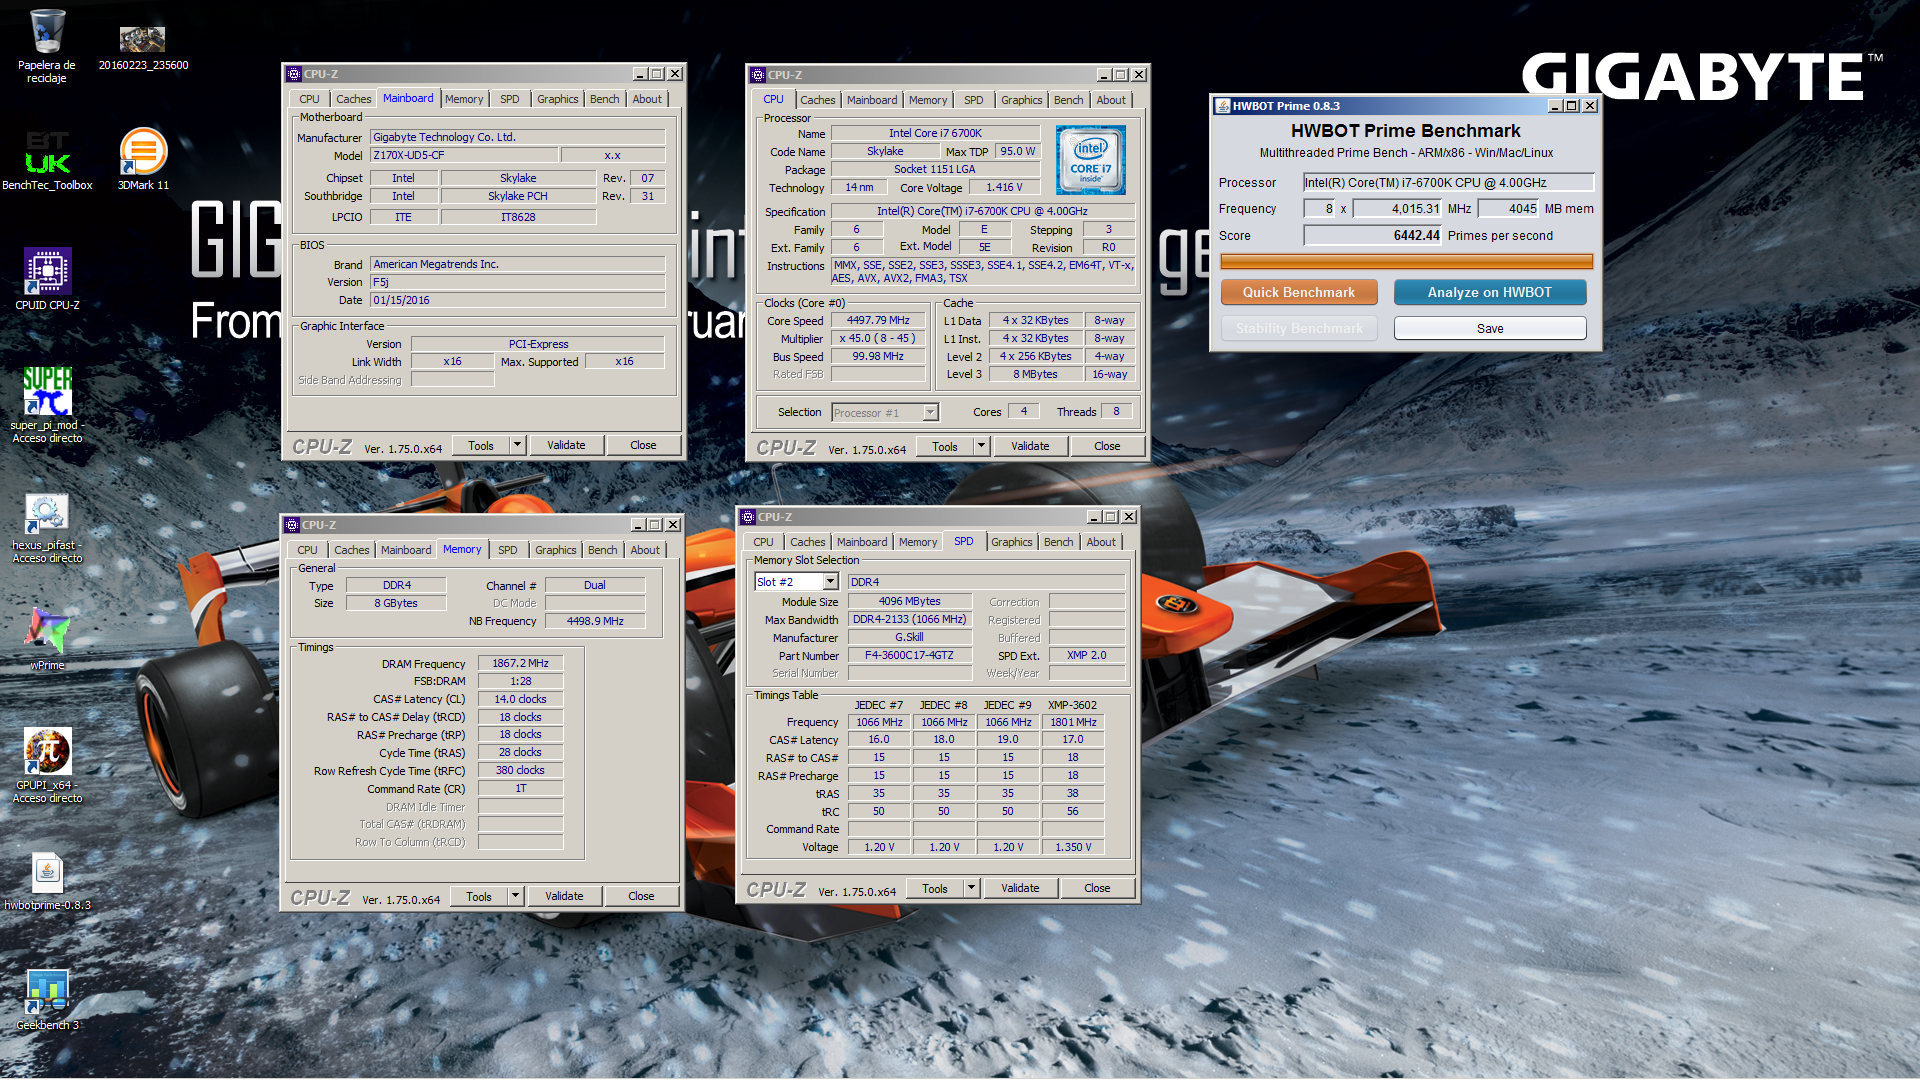
Task: Expand Tools dropdown arrow in SPD window
Action: click(971, 888)
